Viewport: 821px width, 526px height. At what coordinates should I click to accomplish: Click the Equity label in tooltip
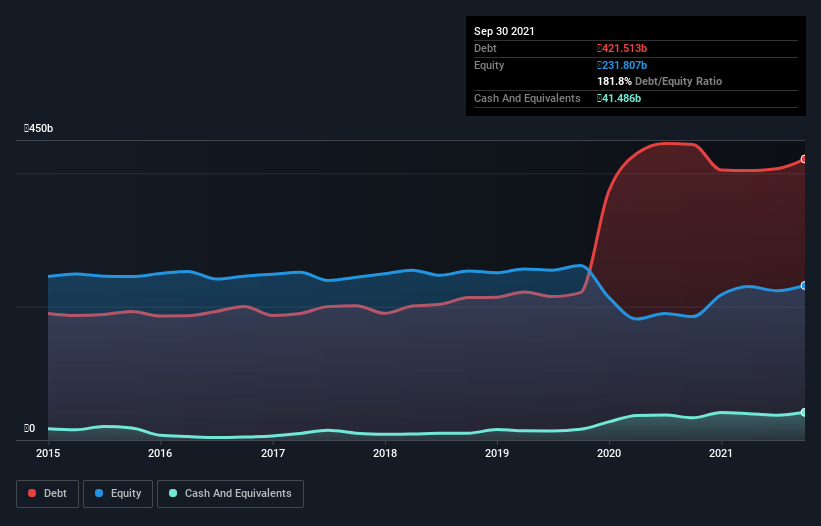pyautogui.click(x=489, y=65)
